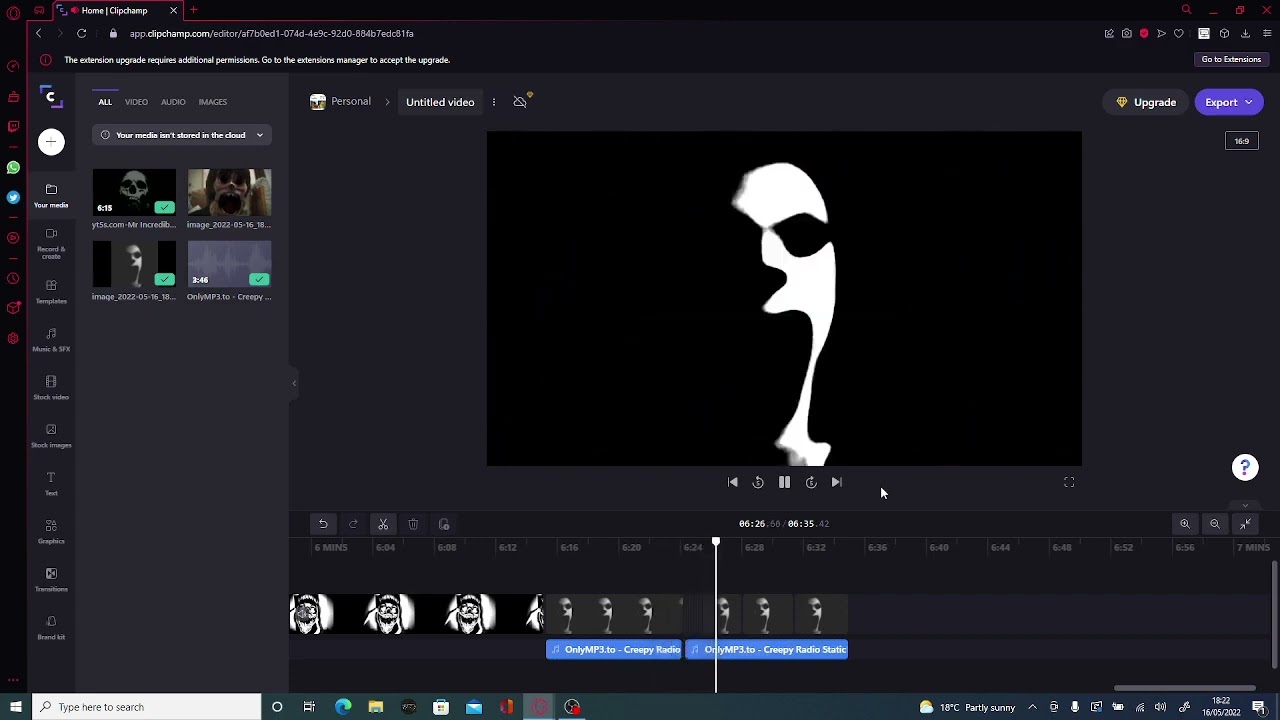This screenshot has height=720, width=1280.
Task: Select the Mr Incredible video thumbnail
Action: point(134,192)
